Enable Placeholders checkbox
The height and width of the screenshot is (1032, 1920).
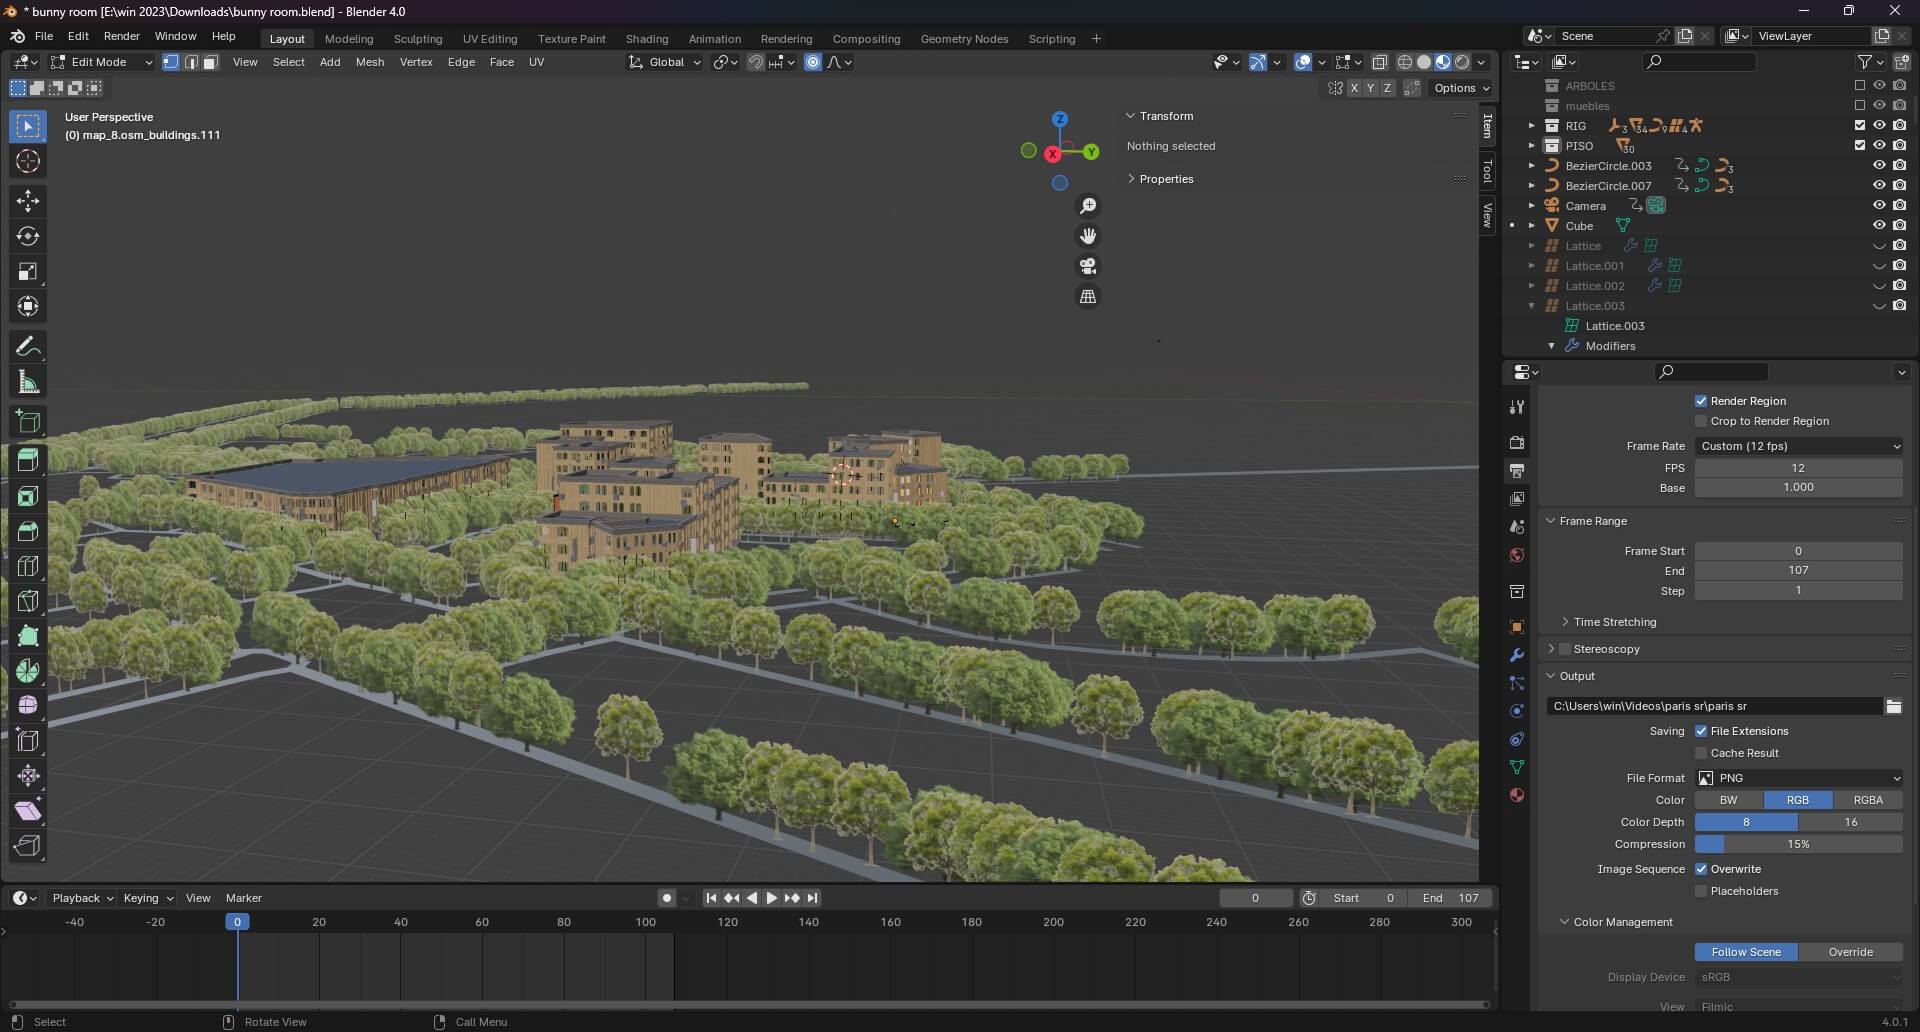coord(1701,891)
